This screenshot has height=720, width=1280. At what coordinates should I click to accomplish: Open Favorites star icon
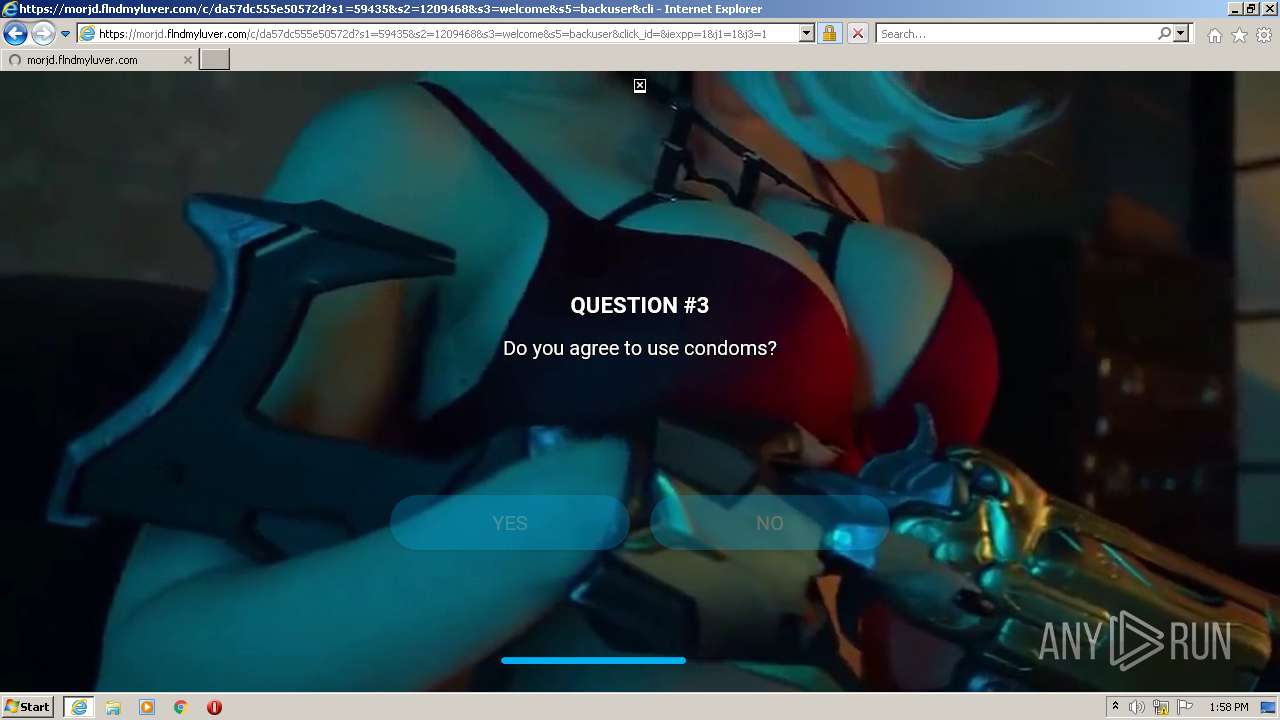pyautogui.click(x=1239, y=35)
